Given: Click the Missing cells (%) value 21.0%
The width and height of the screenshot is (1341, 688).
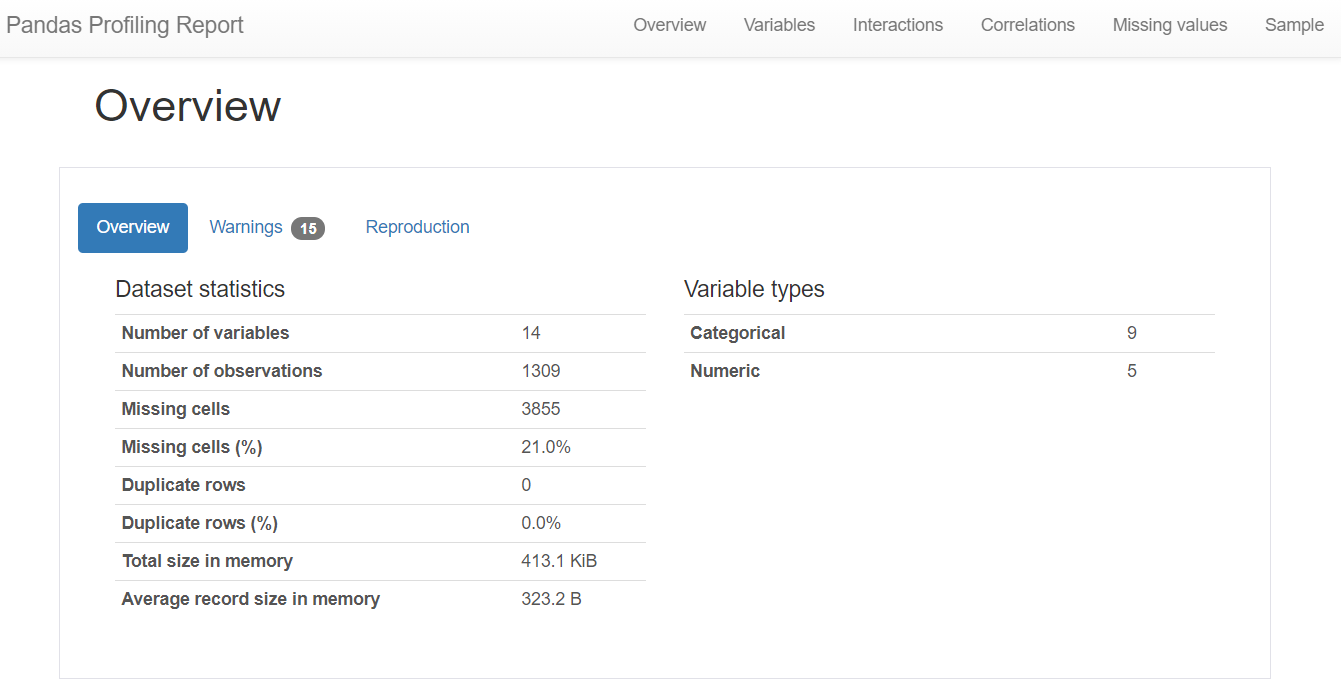Looking at the screenshot, I should 545,447.
